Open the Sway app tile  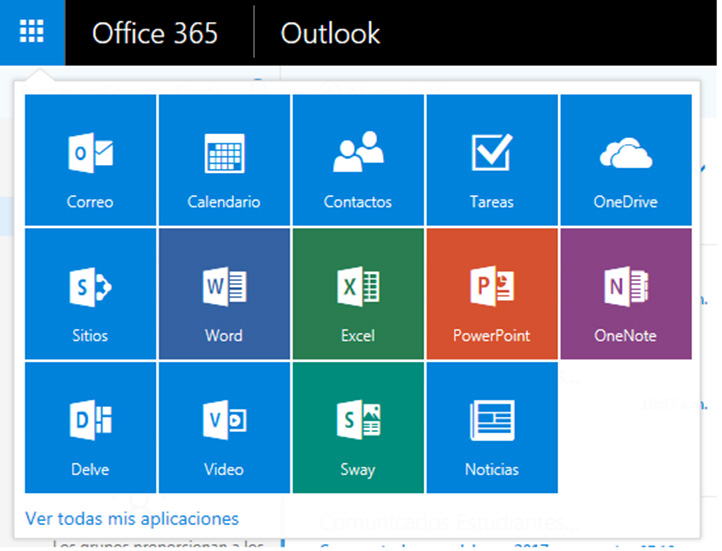tap(358, 428)
